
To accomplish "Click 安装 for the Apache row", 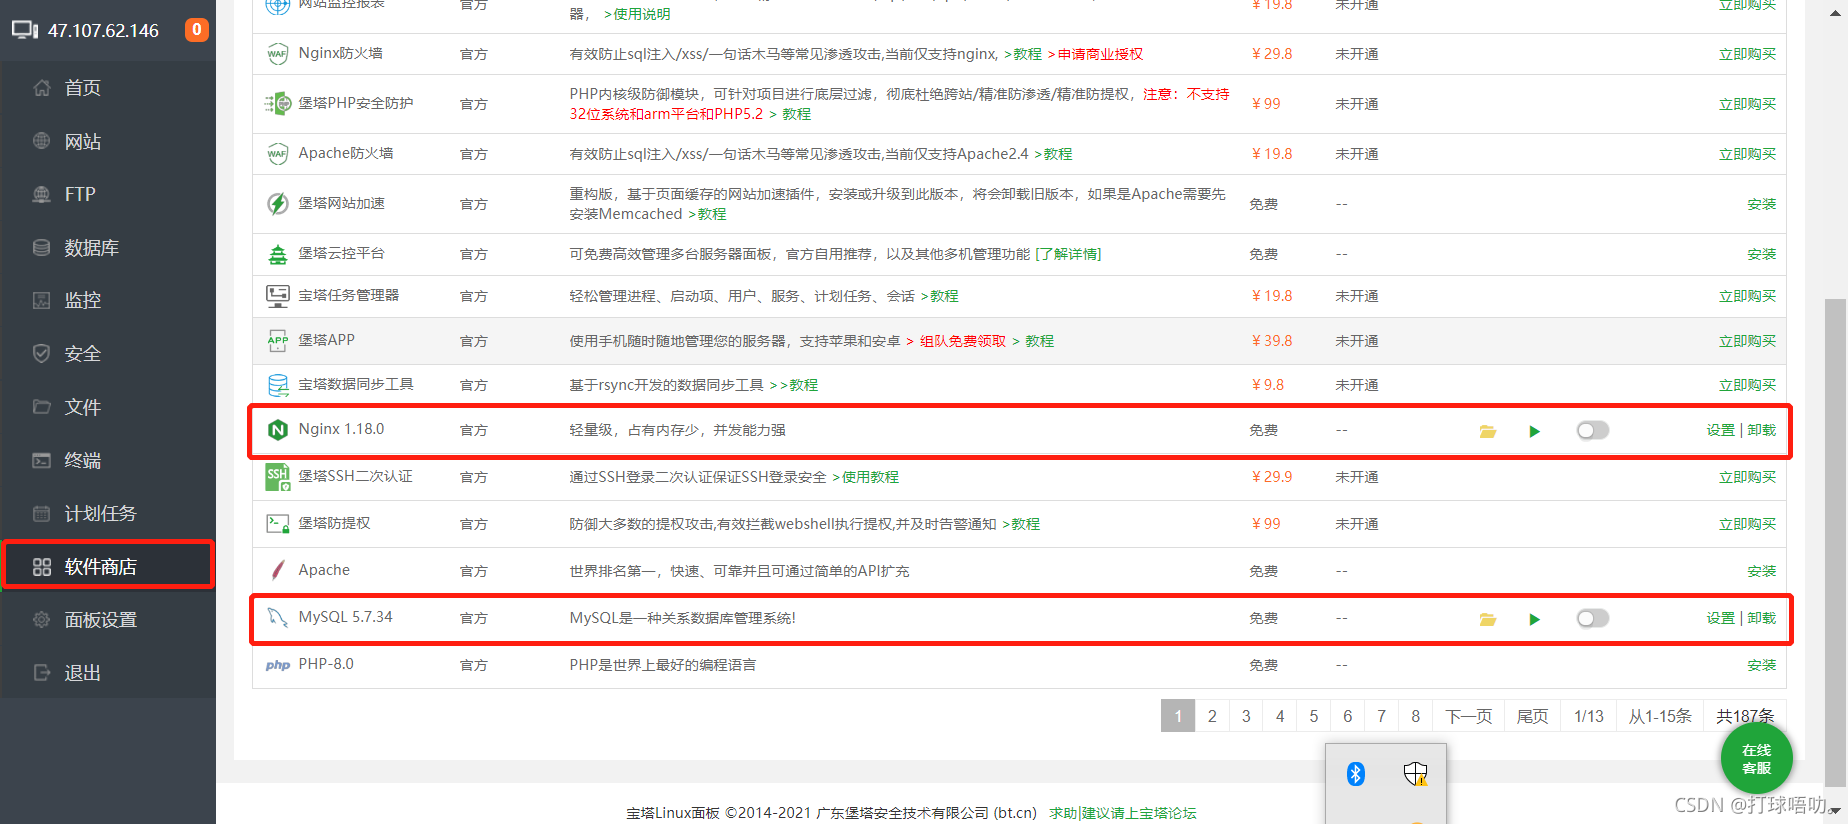I will (1761, 571).
